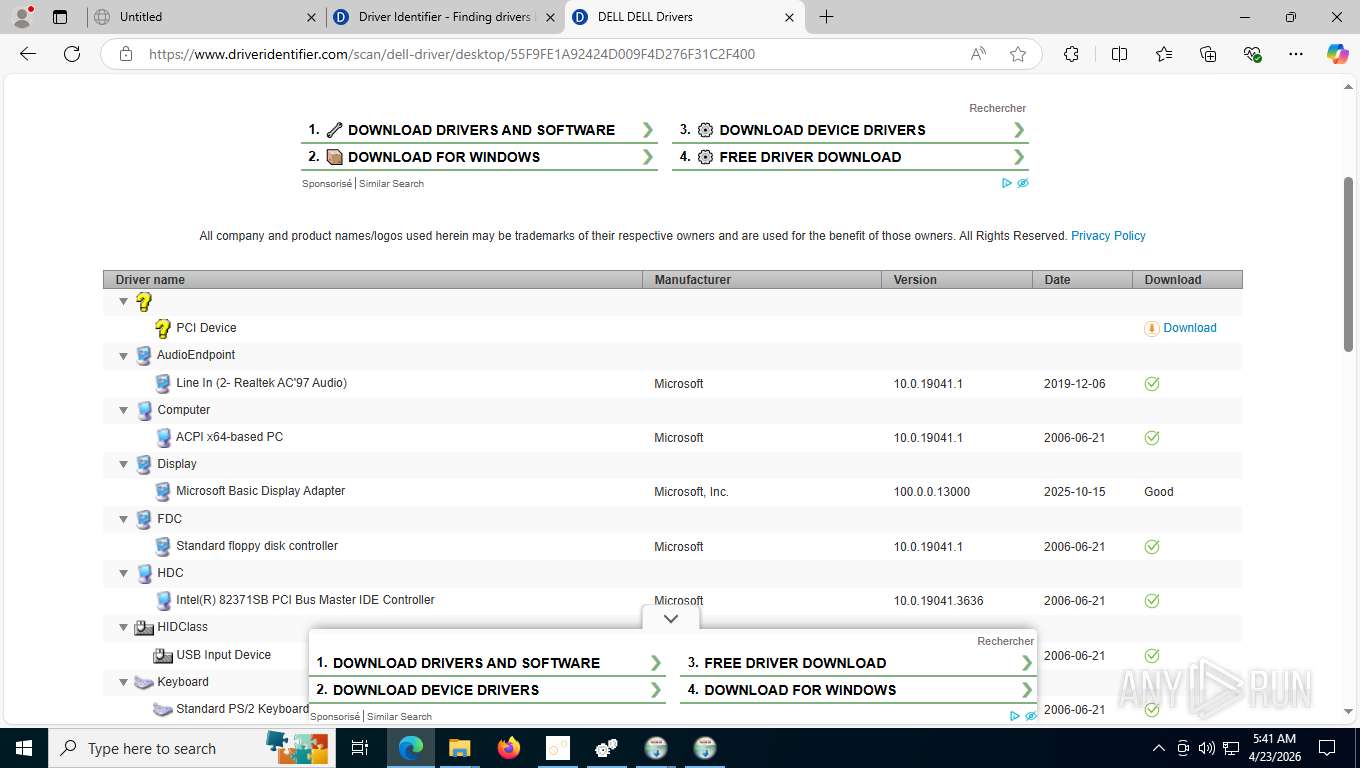The height and width of the screenshot is (768, 1360).
Task: Open the Edge profile avatar
Action: (x=22, y=17)
